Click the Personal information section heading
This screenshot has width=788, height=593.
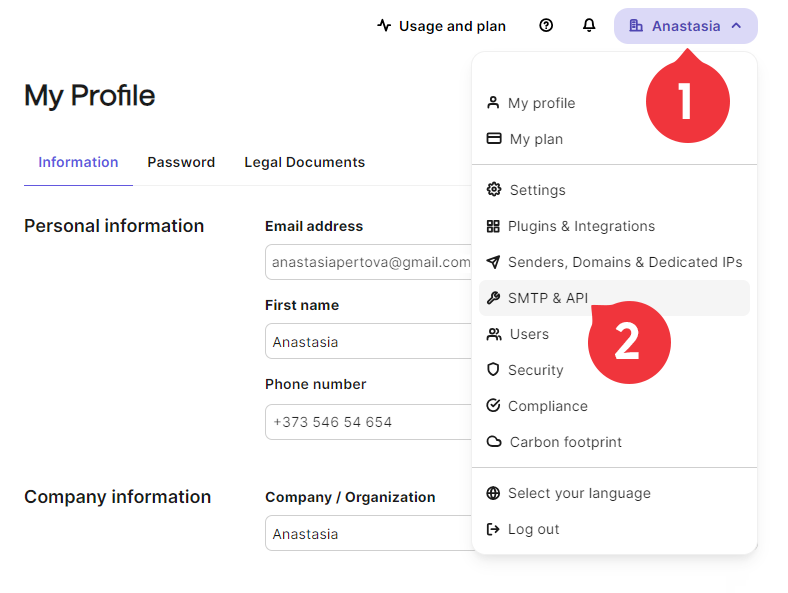tap(114, 226)
